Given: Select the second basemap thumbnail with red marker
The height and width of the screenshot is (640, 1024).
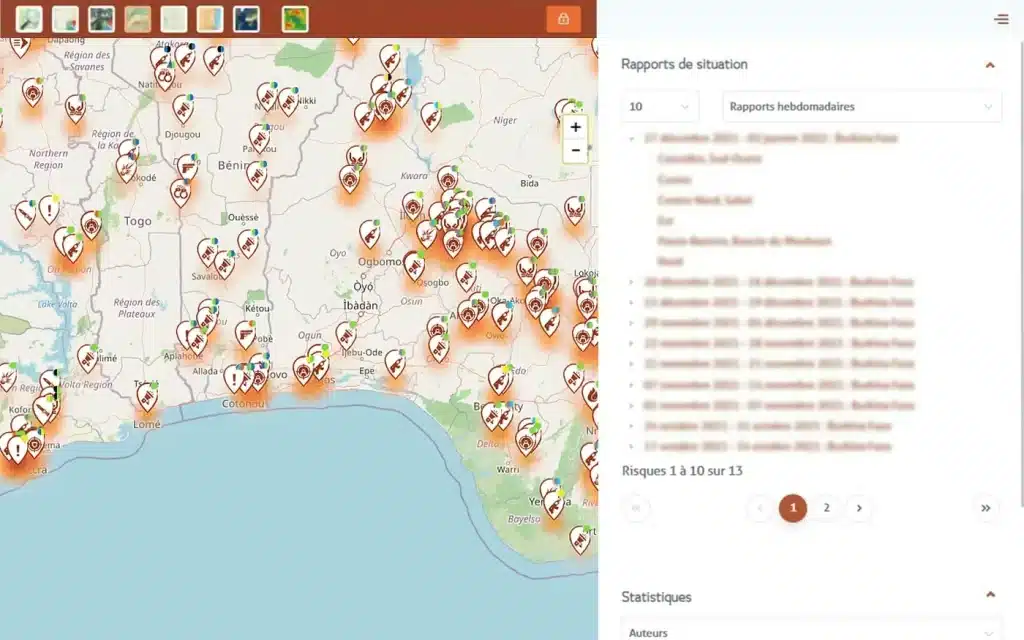Looking at the screenshot, I should click(x=65, y=19).
